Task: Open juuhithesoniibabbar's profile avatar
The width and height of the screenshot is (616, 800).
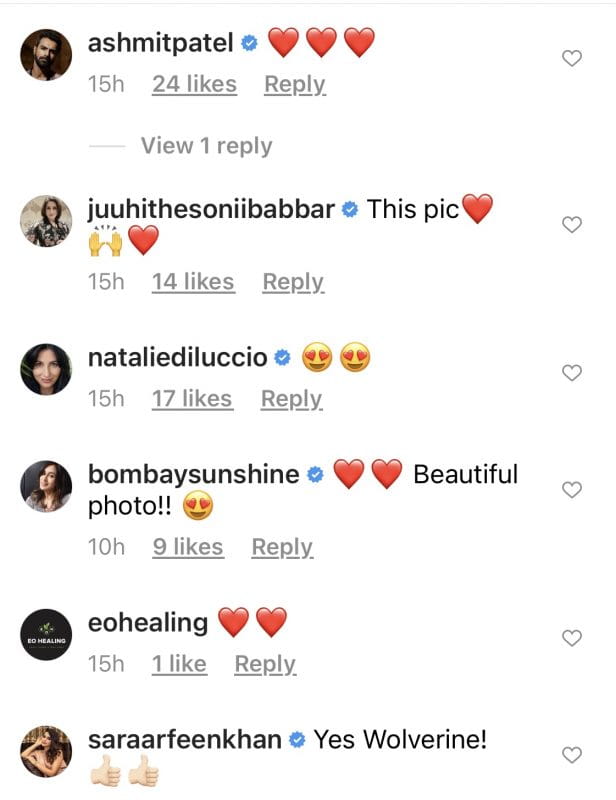Action: point(46,222)
